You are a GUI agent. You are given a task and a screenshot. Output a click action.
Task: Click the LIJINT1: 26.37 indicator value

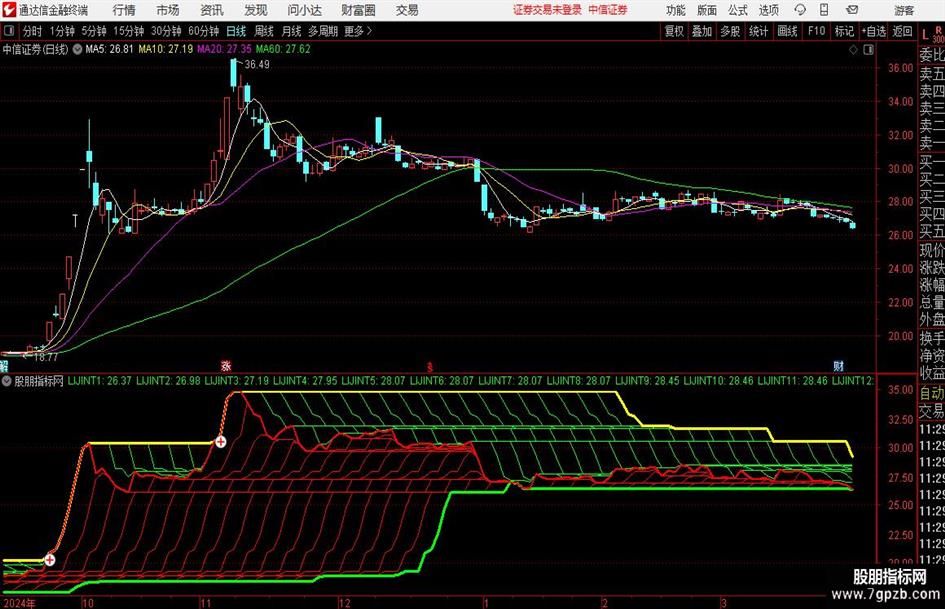[x=99, y=381]
